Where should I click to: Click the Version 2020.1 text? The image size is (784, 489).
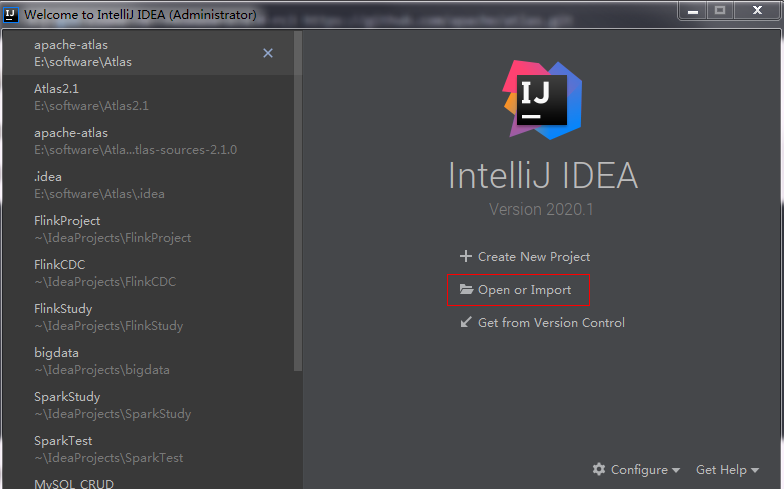541,209
